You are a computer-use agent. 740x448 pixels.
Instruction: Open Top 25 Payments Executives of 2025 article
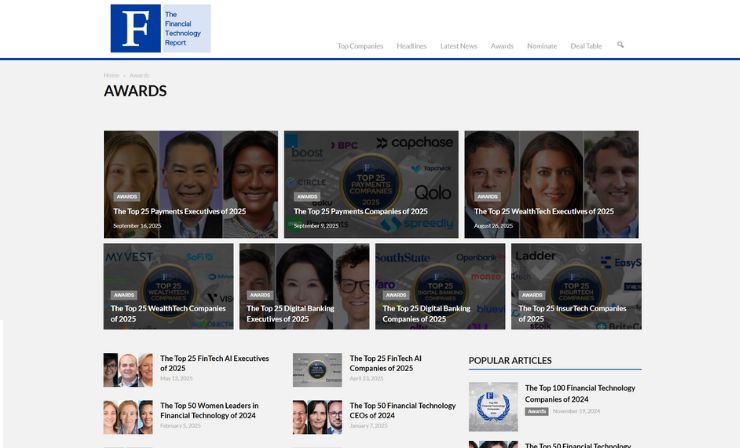(180, 211)
